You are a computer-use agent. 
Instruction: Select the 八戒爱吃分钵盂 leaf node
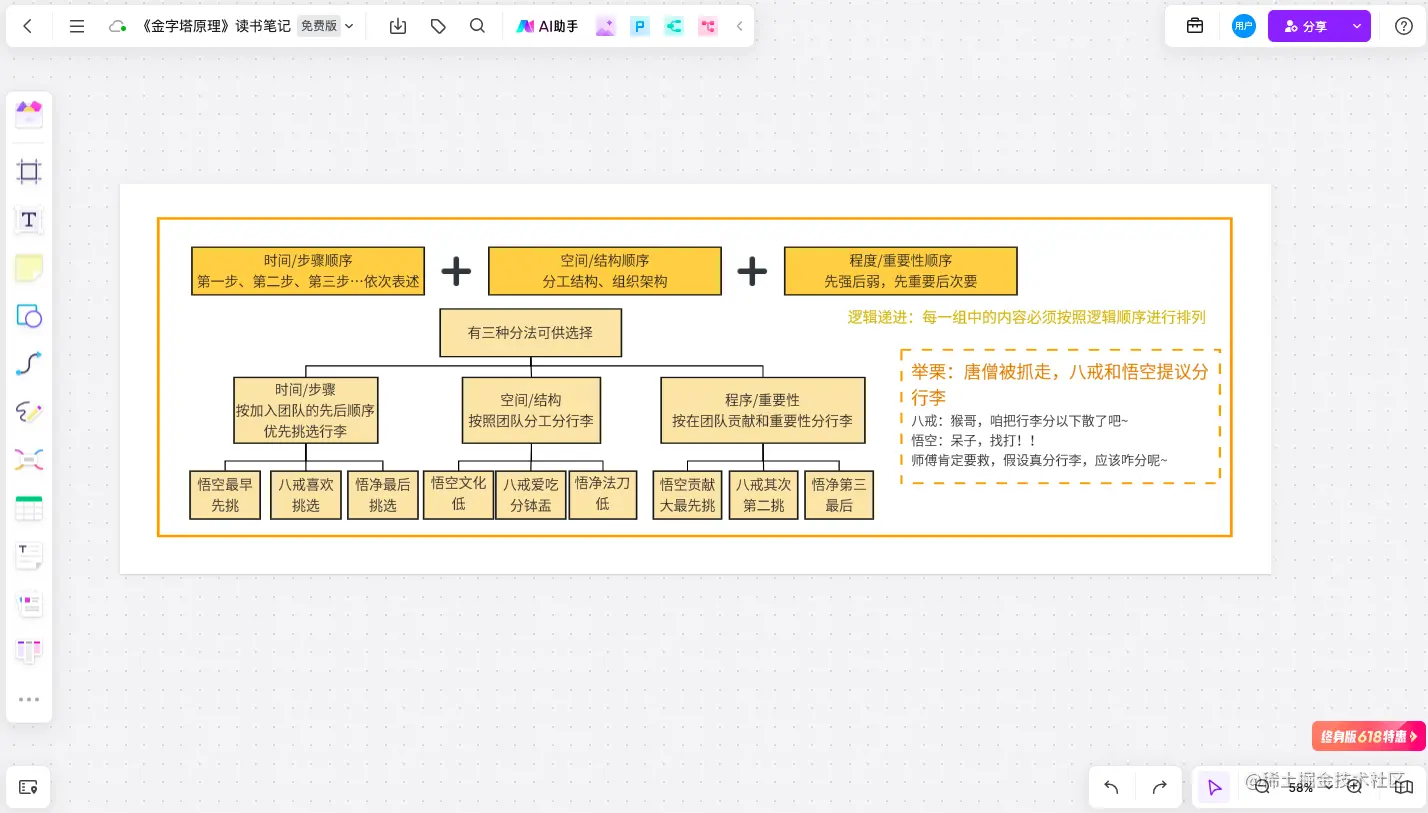point(531,495)
